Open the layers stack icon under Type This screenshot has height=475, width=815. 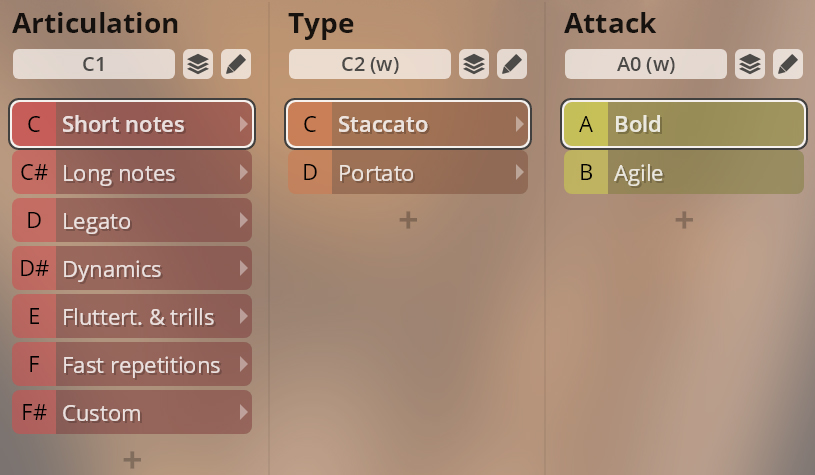(x=474, y=64)
